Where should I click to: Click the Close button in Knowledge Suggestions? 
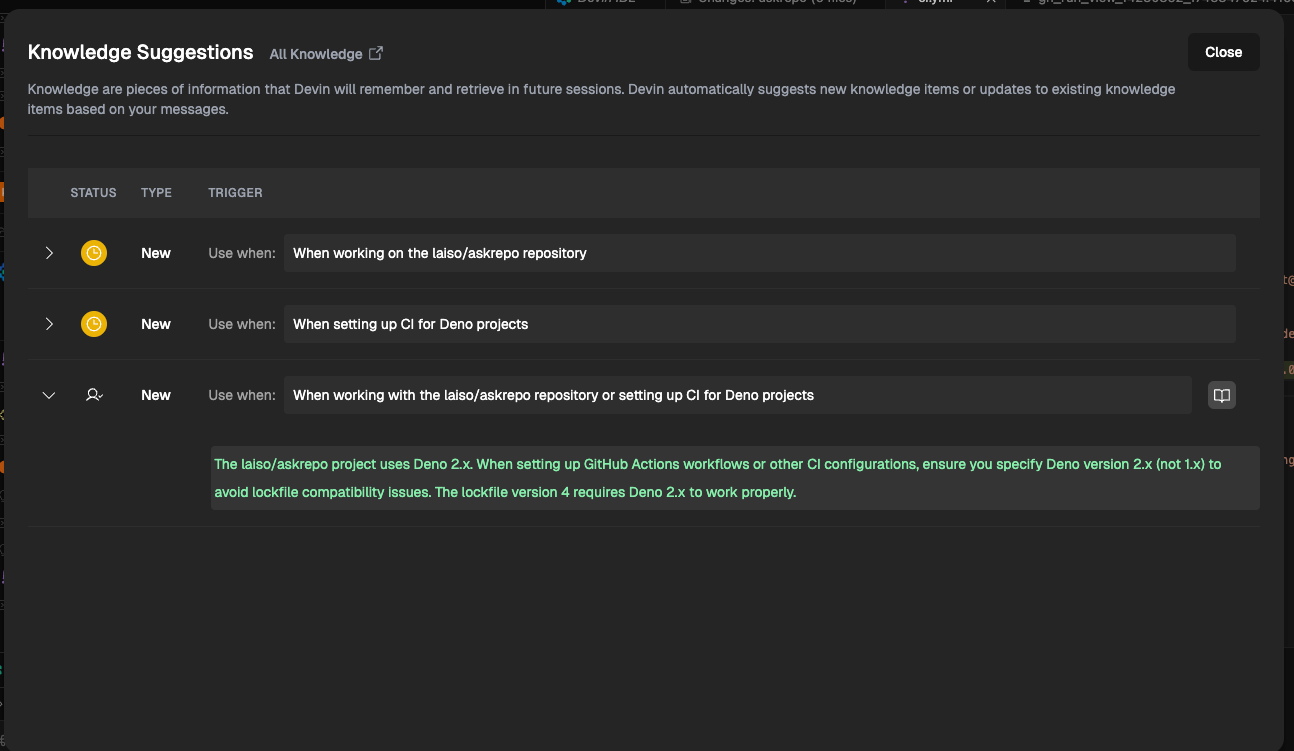point(1223,52)
